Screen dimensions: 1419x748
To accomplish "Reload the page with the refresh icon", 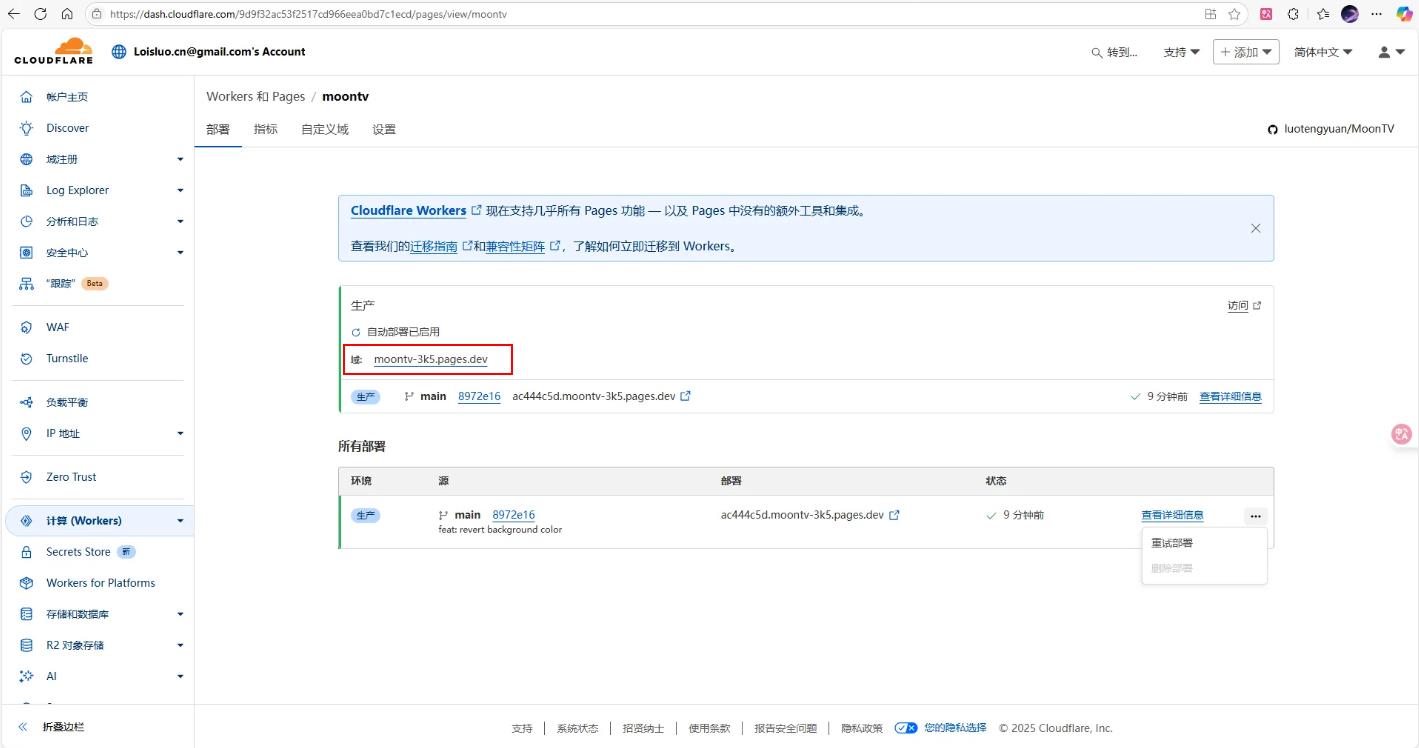I will 40,14.
